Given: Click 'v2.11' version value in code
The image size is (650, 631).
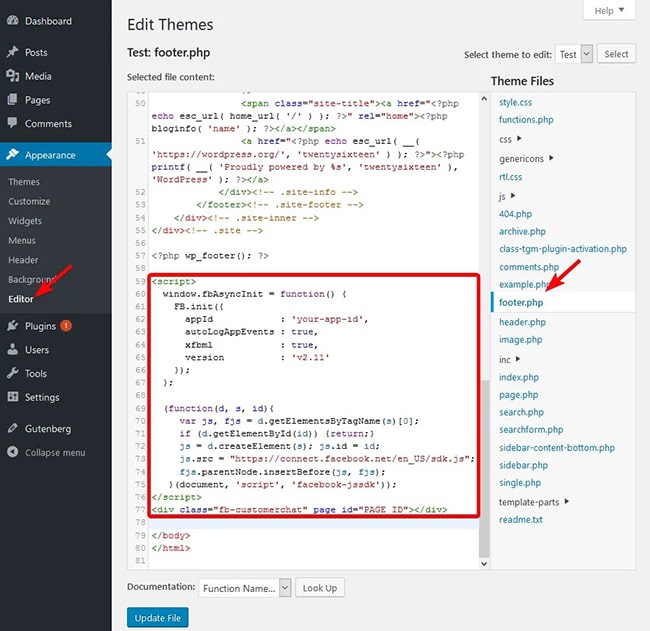Looking at the screenshot, I should tap(310, 357).
